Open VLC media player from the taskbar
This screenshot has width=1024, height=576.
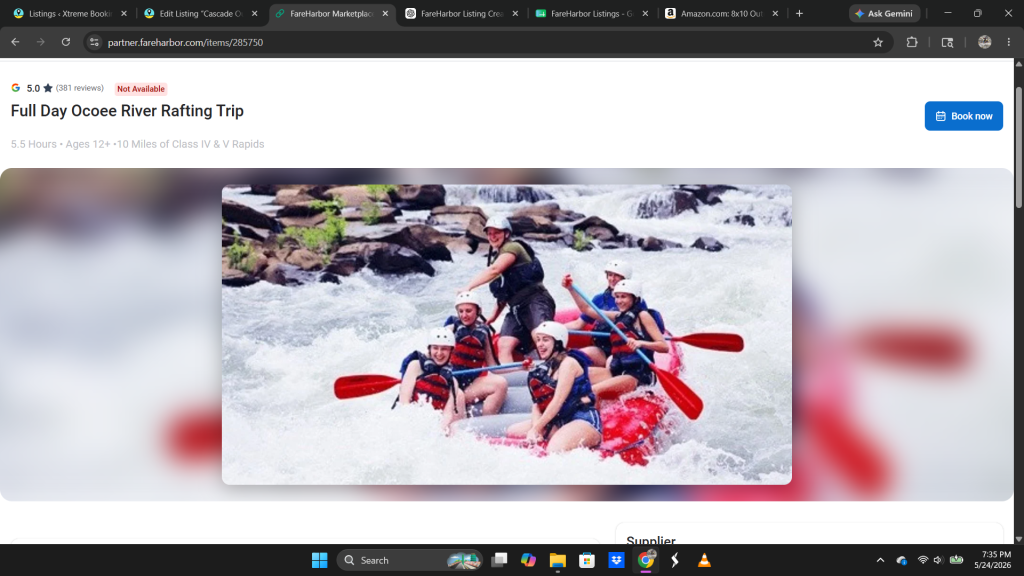click(704, 560)
